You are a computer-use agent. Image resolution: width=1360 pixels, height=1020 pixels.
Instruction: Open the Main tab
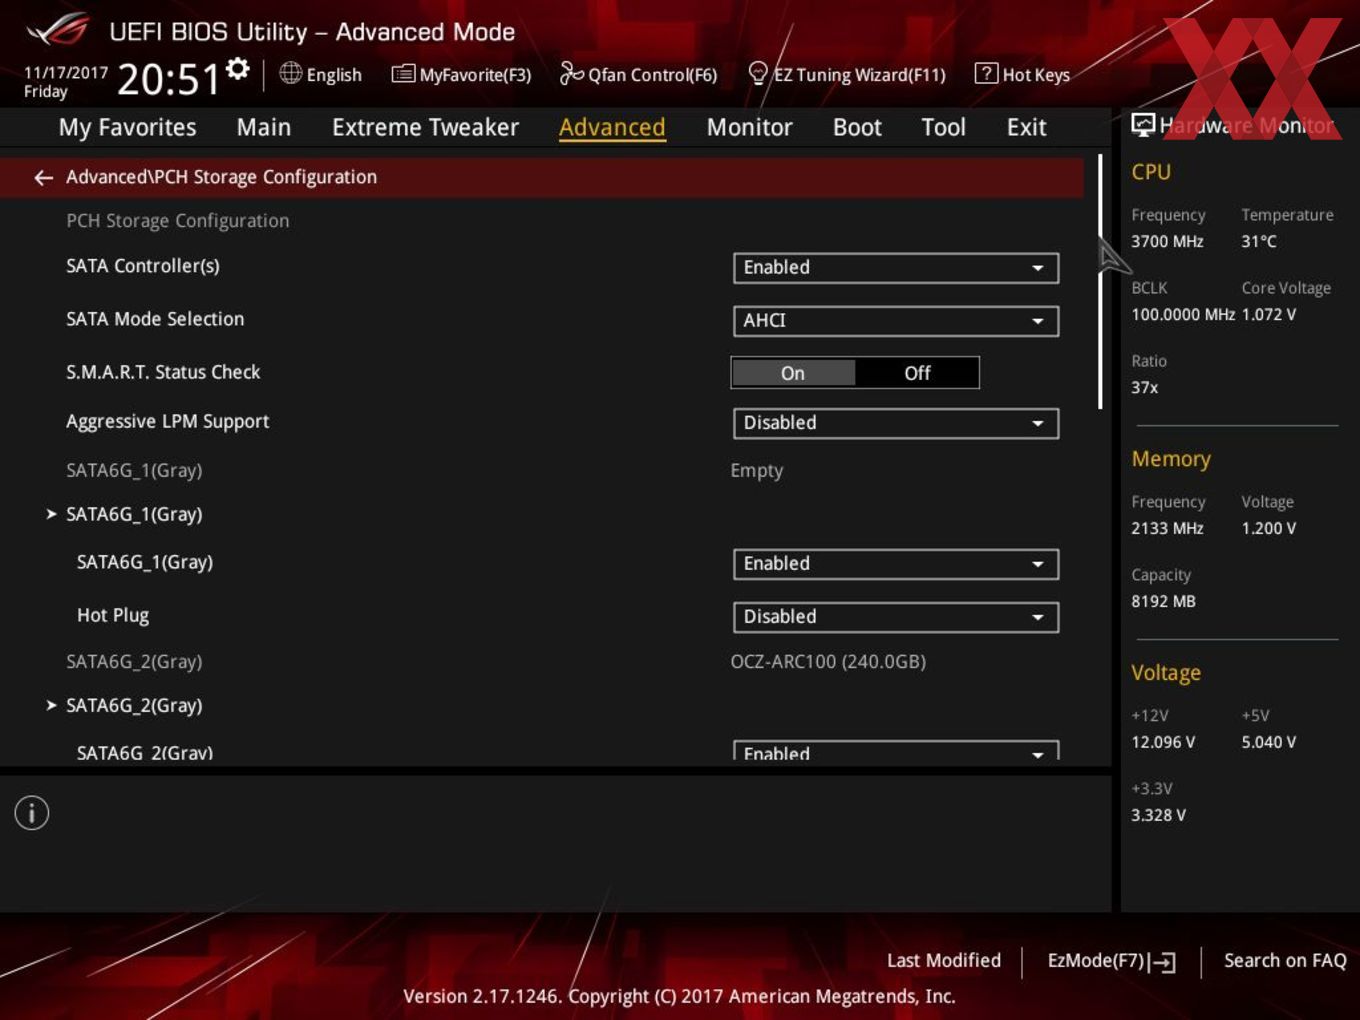coord(264,127)
